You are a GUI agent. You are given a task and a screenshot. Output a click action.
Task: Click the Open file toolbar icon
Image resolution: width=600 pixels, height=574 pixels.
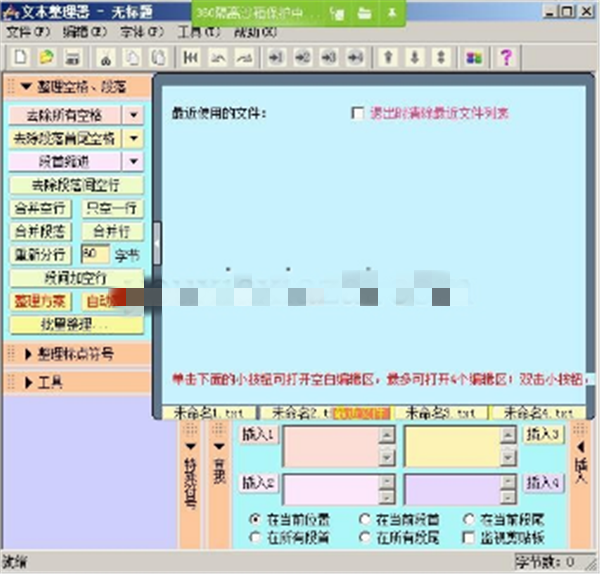(x=45, y=57)
